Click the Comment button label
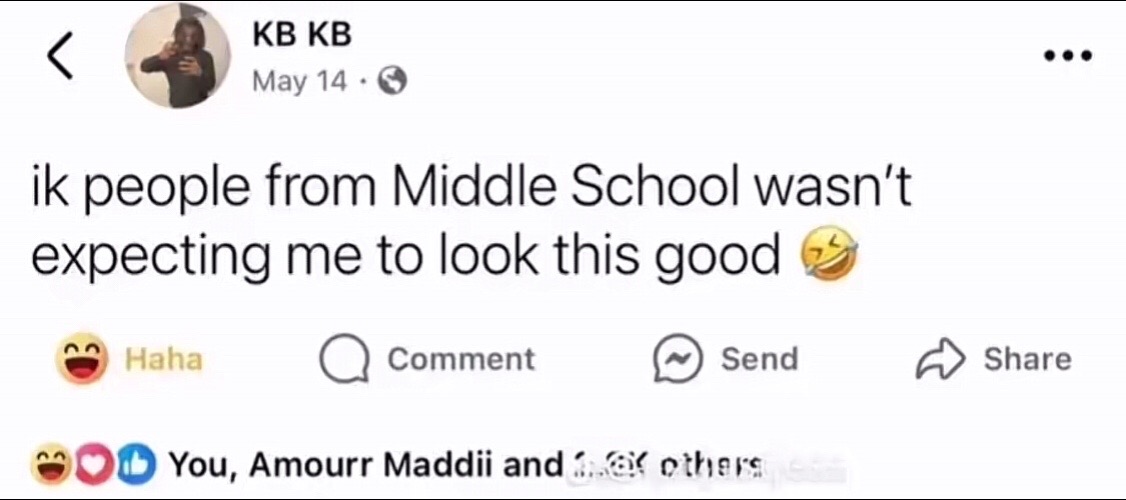This screenshot has width=1126, height=500. click(x=462, y=359)
